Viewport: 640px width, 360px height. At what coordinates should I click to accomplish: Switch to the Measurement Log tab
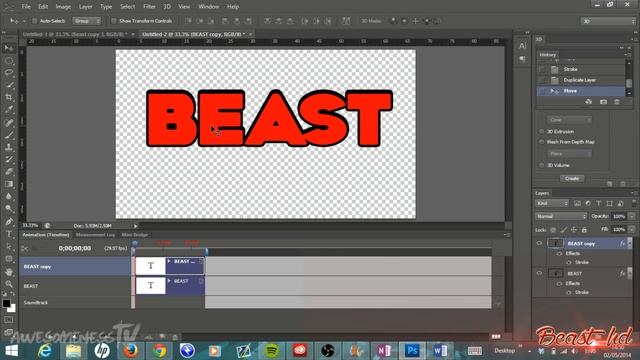click(x=96, y=235)
